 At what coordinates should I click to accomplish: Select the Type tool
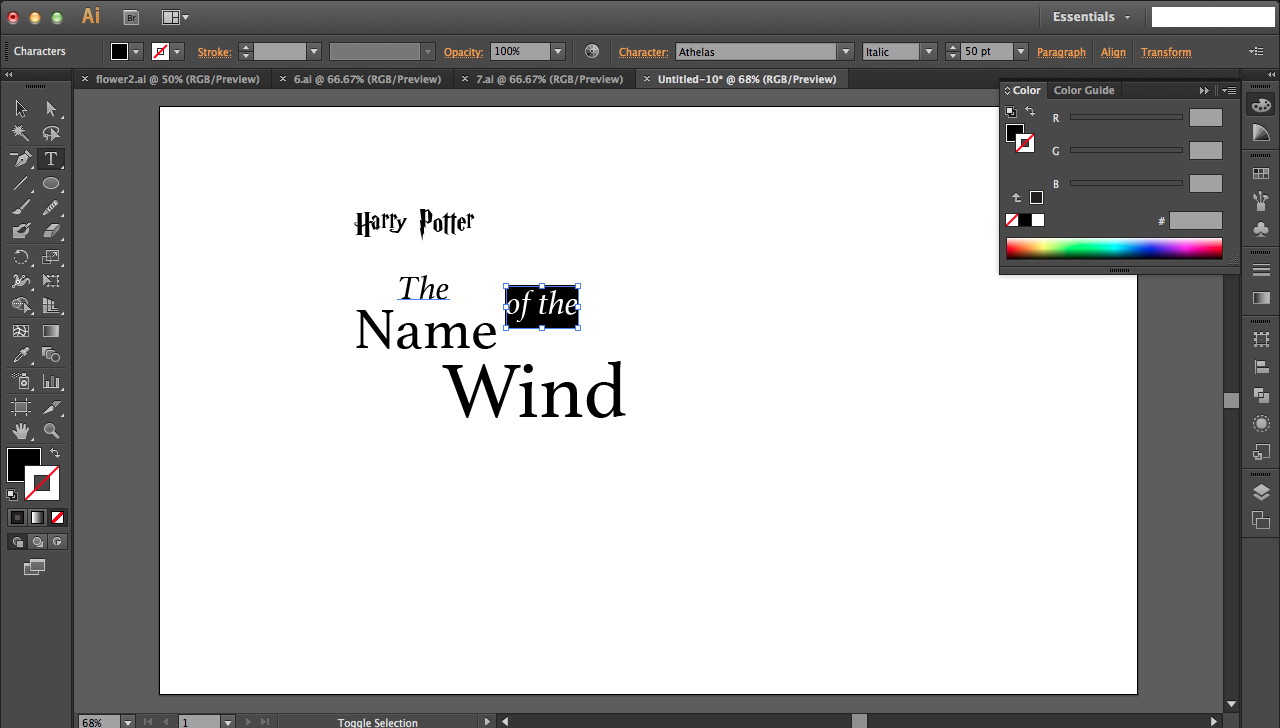[x=51, y=159]
